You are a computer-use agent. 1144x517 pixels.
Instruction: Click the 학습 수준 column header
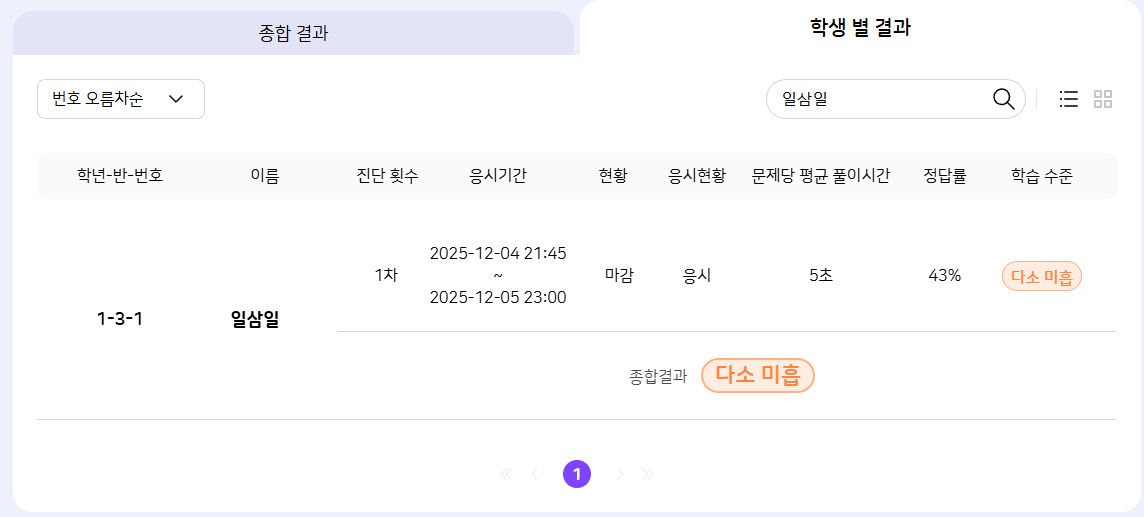click(1041, 176)
